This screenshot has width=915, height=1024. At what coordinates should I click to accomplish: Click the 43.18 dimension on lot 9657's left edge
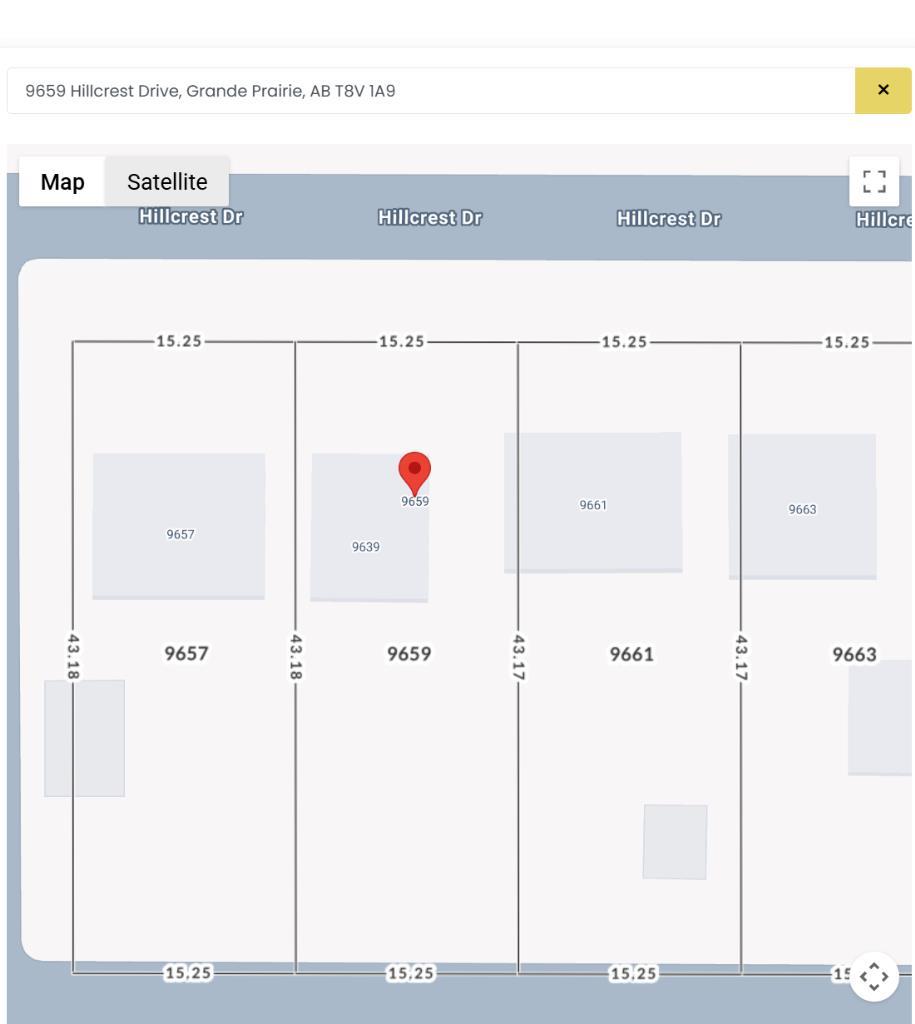coord(73,656)
